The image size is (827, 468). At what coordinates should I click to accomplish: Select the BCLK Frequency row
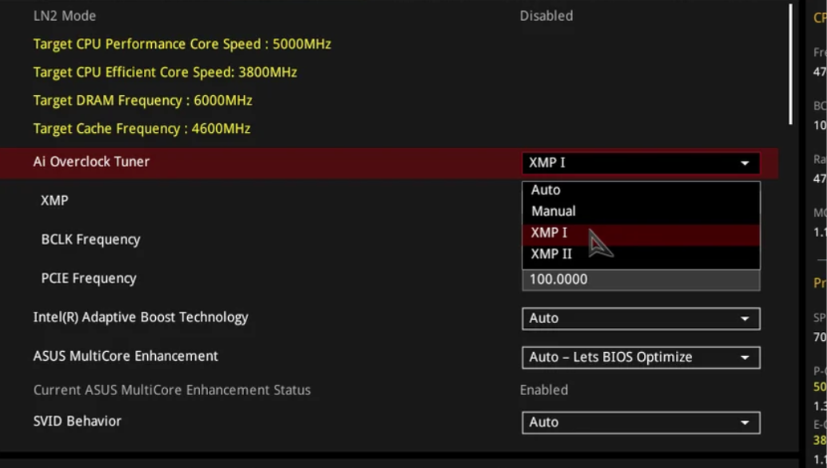click(91, 240)
